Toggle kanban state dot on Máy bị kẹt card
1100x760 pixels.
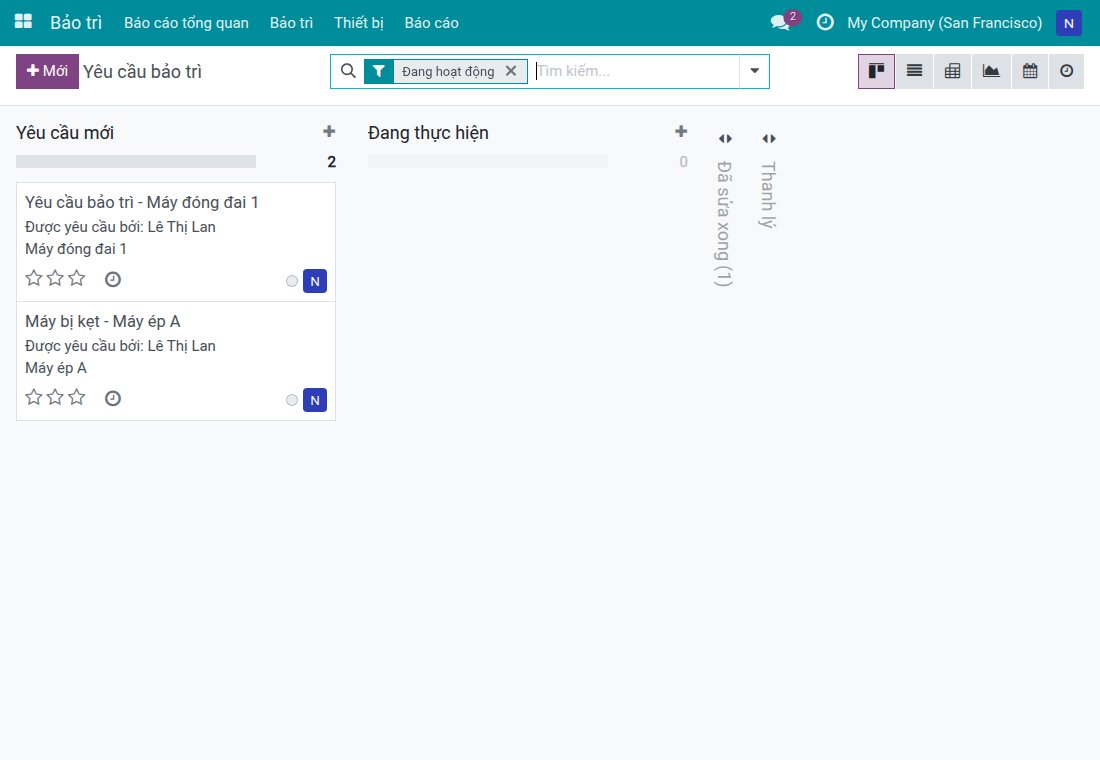pos(292,401)
